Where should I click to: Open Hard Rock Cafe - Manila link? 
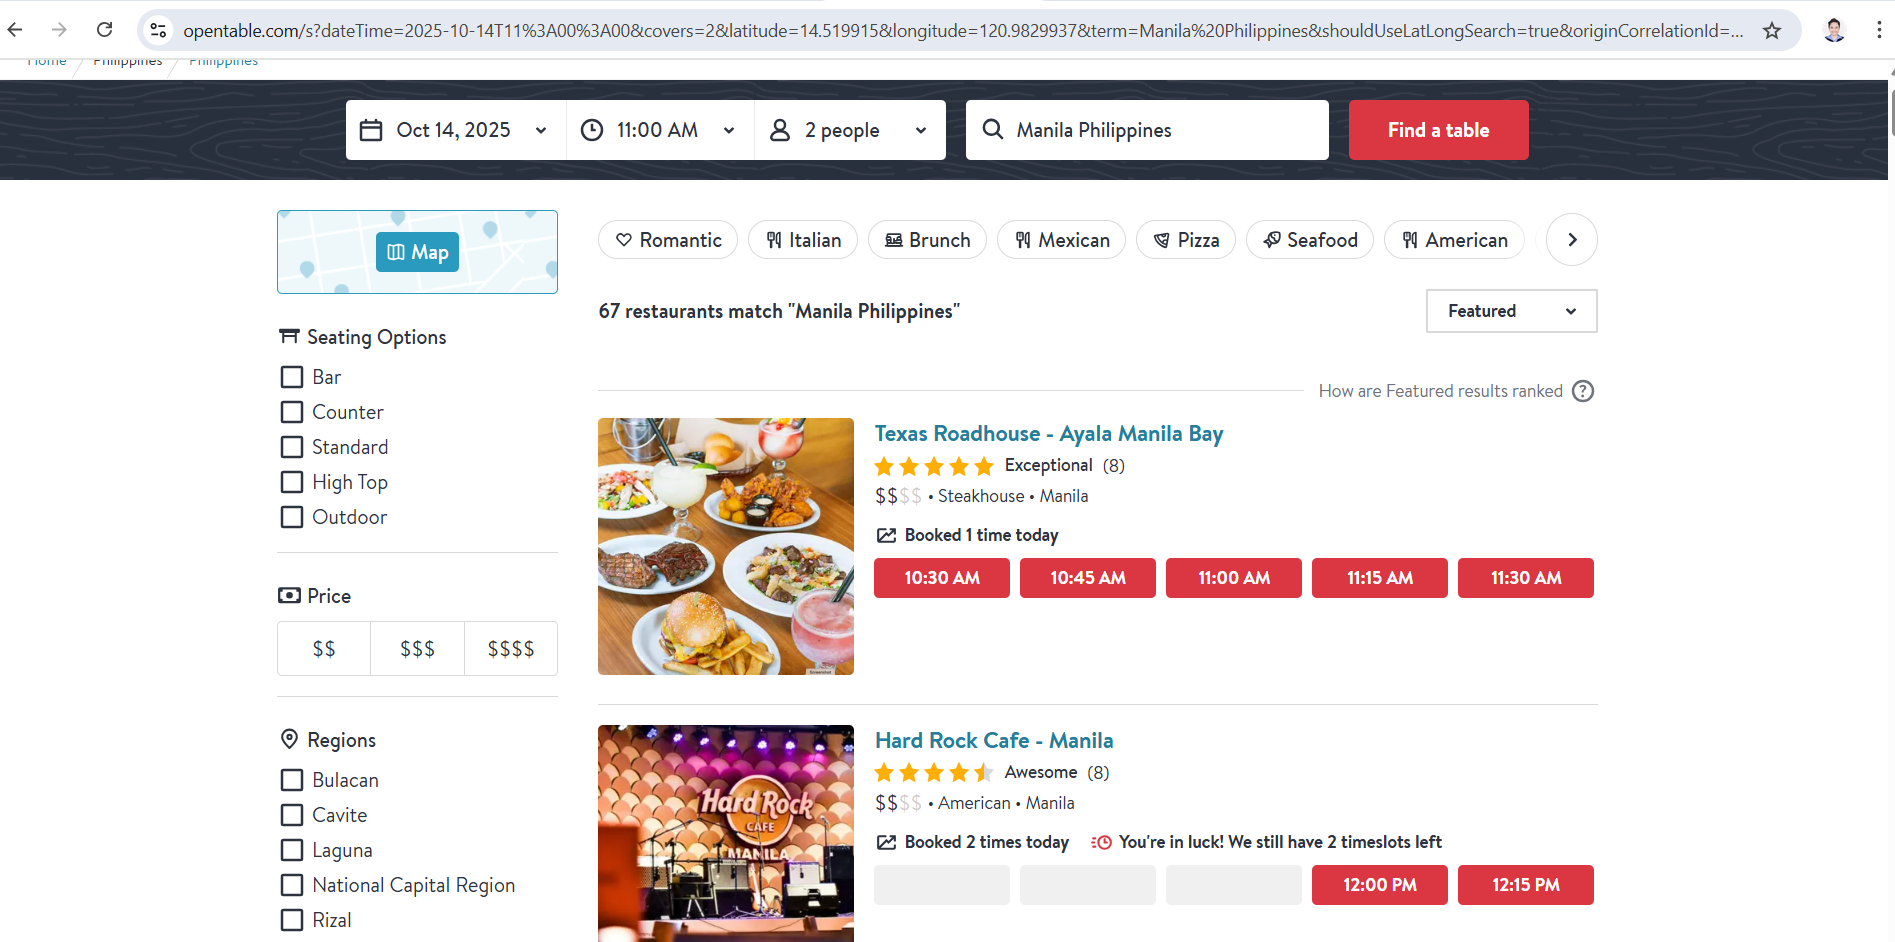(994, 741)
